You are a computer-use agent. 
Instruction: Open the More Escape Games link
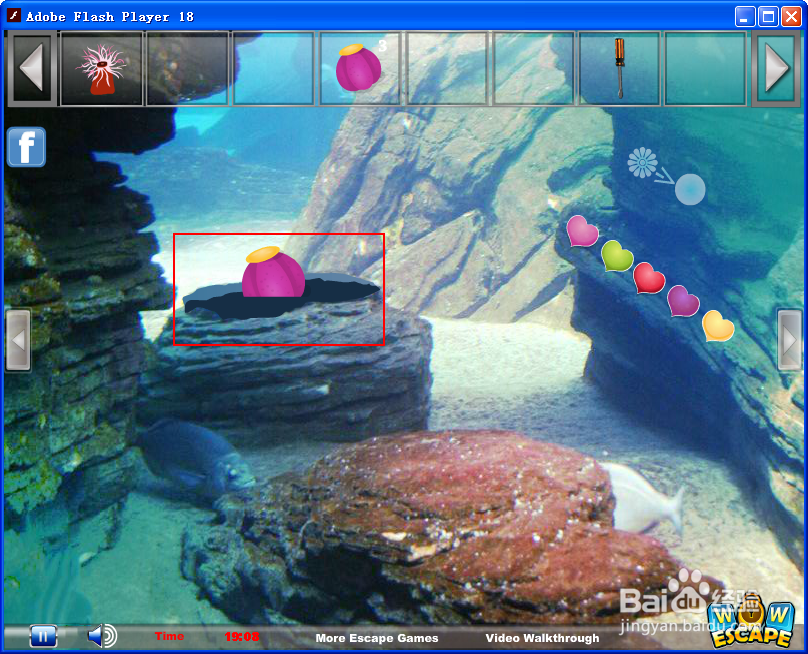[377, 638]
